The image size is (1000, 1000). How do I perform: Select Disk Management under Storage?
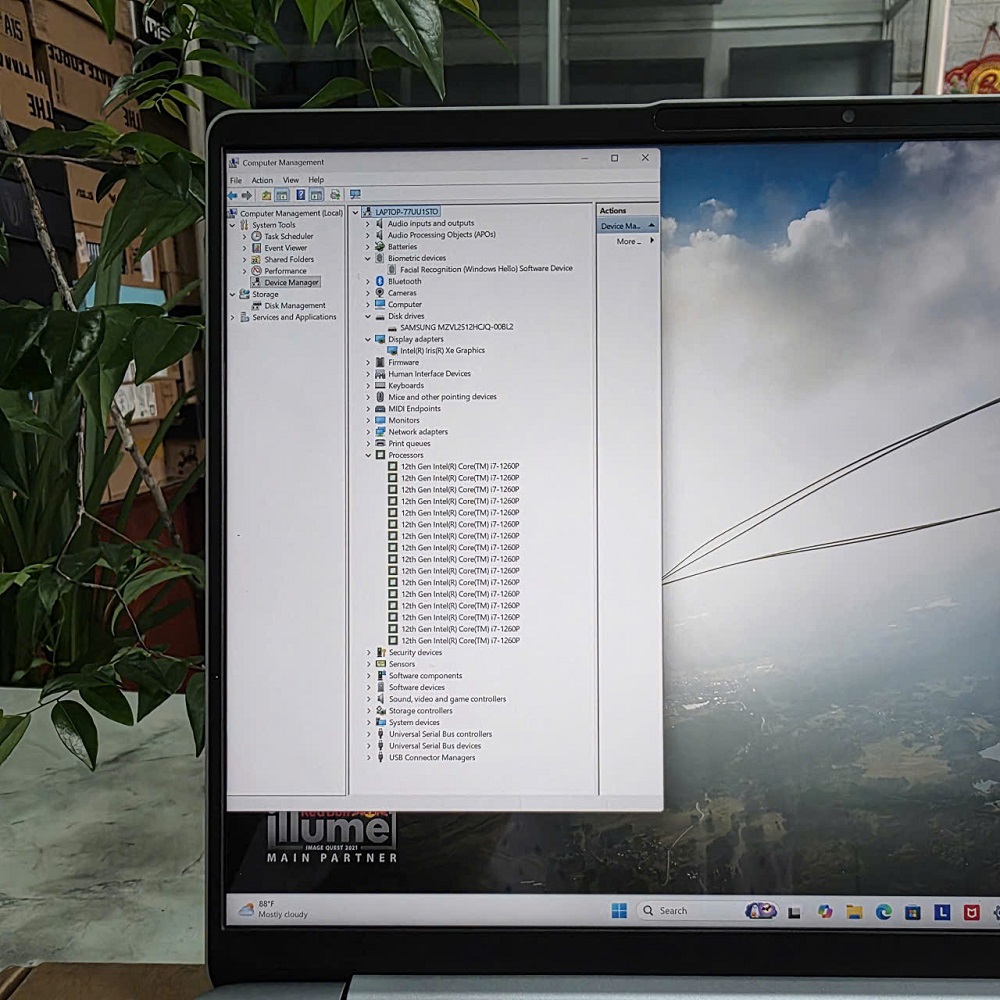tap(295, 305)
